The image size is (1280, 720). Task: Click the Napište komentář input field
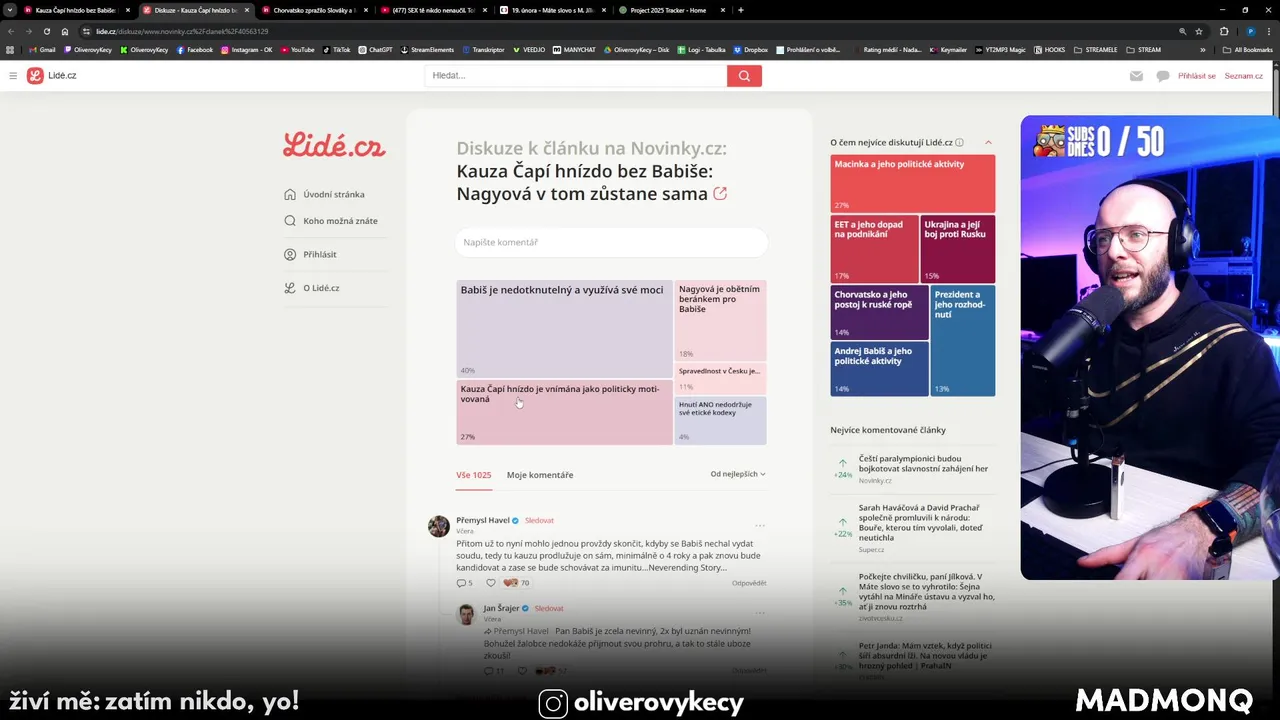click(611, 242)
